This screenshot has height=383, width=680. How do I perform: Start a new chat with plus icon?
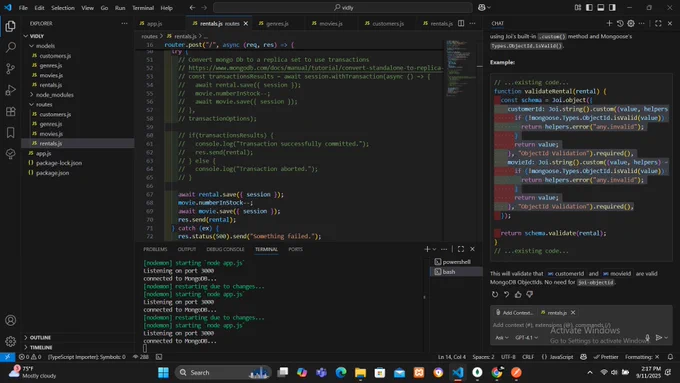pyautogui.click(x=609, y=23)
